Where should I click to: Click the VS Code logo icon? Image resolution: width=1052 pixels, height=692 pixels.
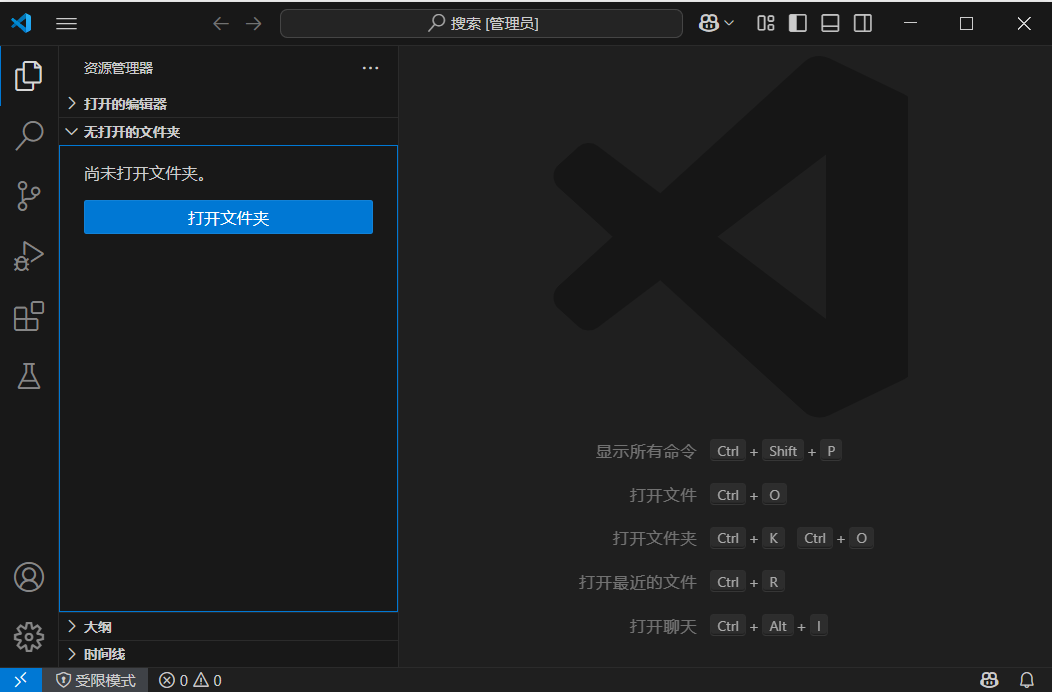(21, 23)
